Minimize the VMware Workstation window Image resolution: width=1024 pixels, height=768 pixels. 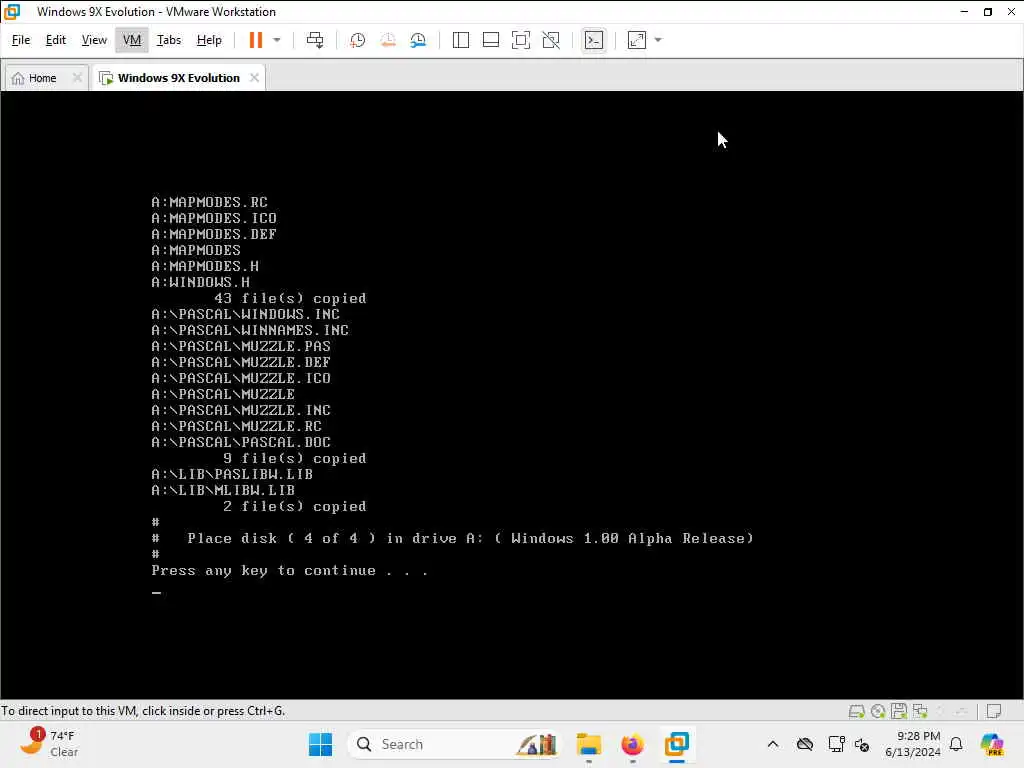(964, 12)
